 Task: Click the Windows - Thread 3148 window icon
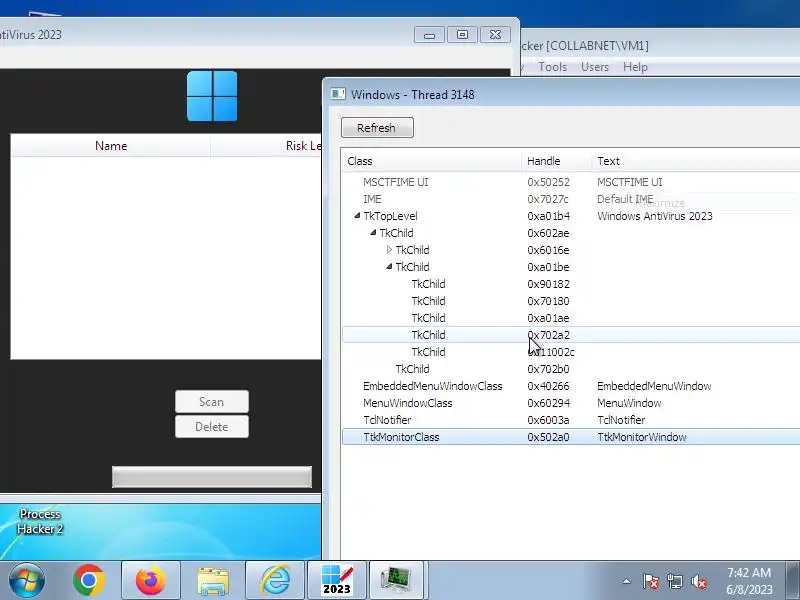tap(338, 94)
